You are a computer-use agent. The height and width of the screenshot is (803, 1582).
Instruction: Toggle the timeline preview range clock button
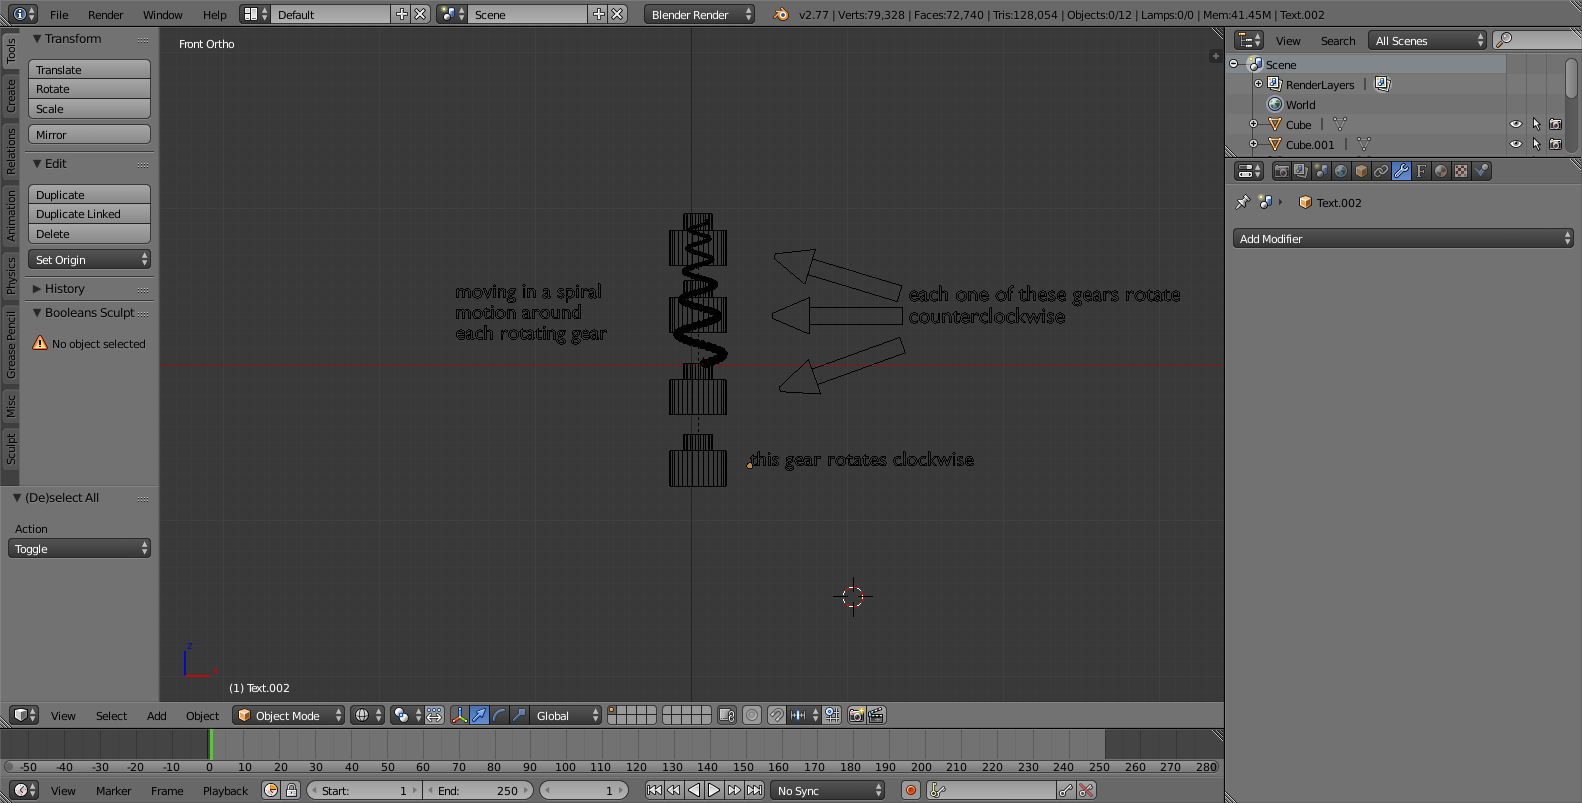click(271, 790)
